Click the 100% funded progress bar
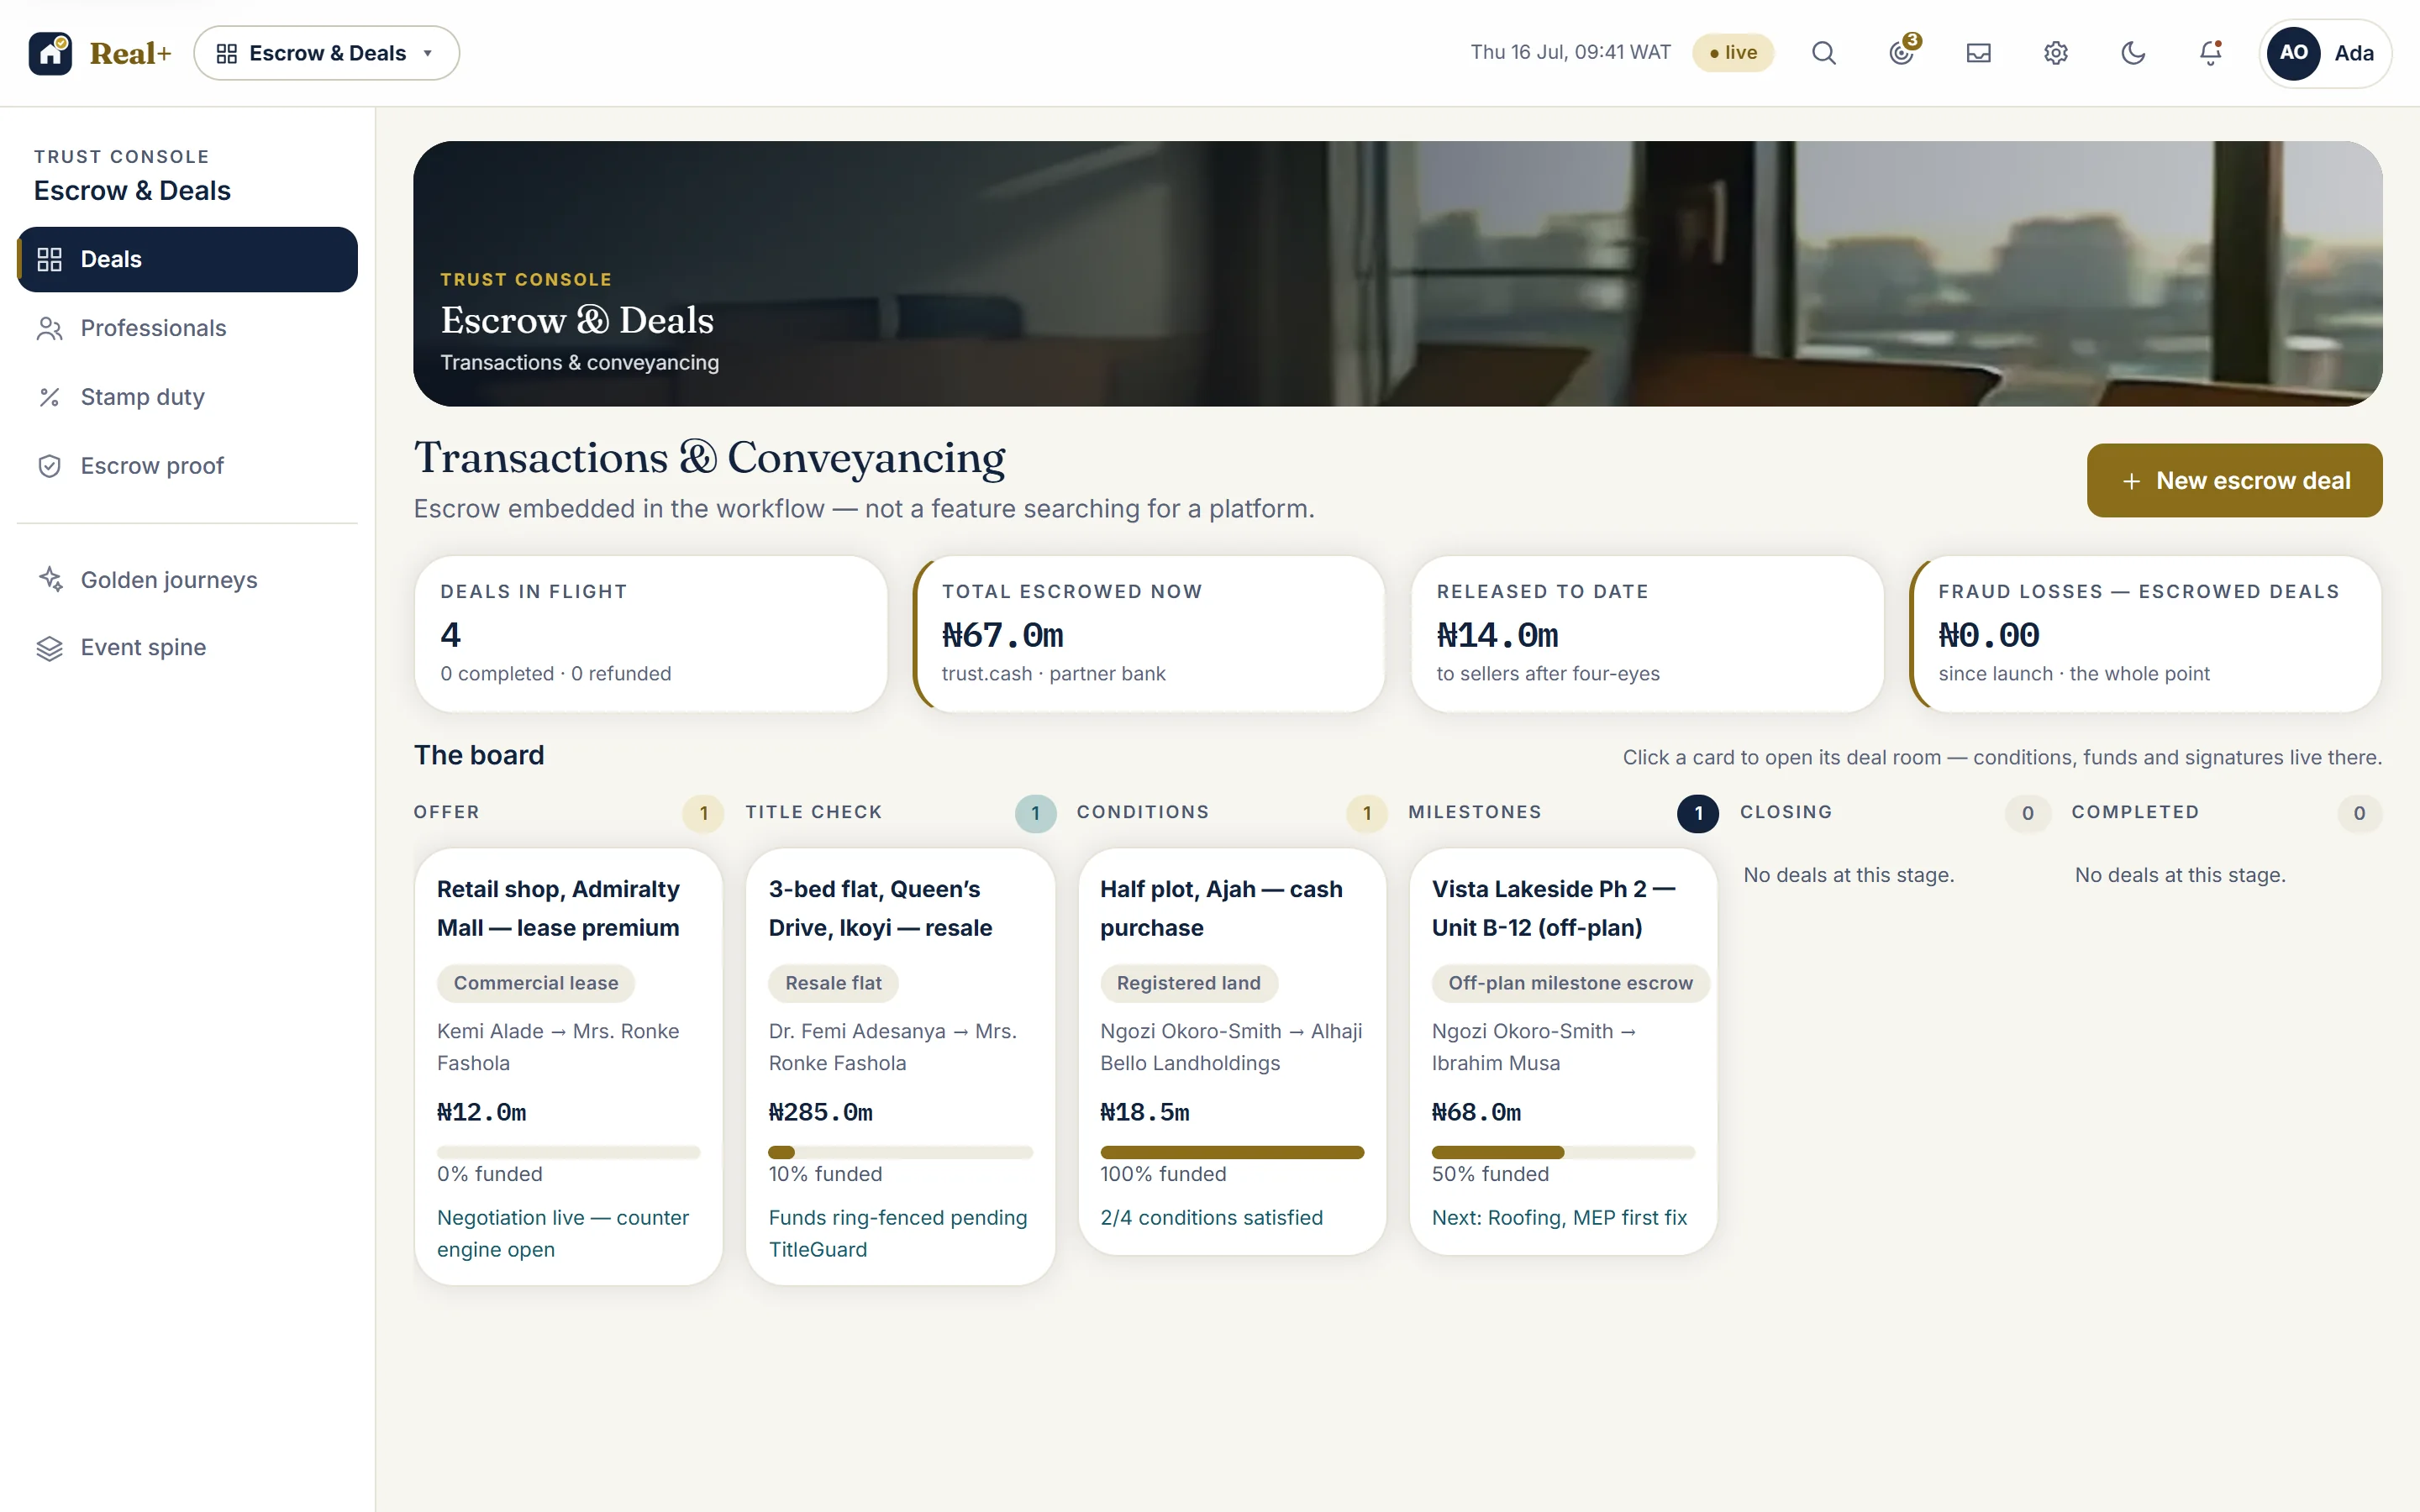This screenshot has width=2420, height=1512. click(x=1232, y=1153)
